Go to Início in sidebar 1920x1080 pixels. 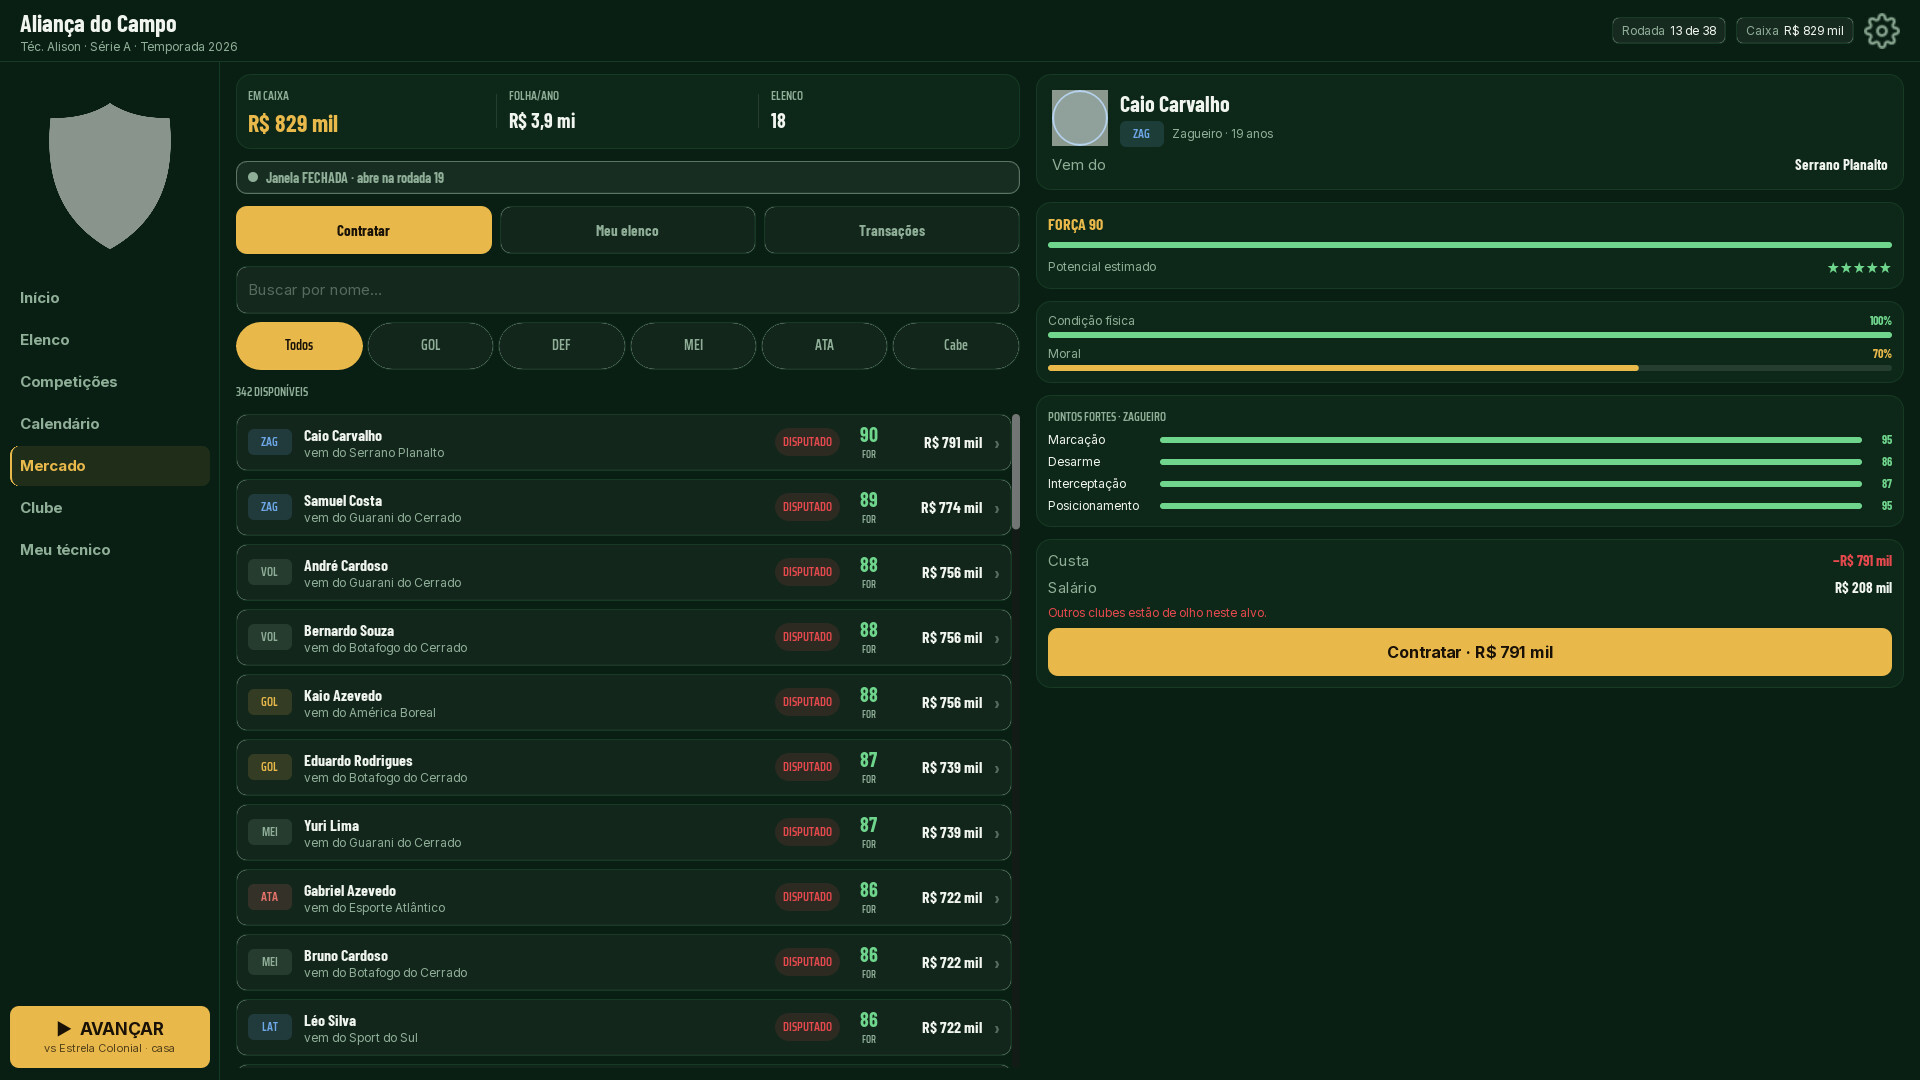(110, 298)
